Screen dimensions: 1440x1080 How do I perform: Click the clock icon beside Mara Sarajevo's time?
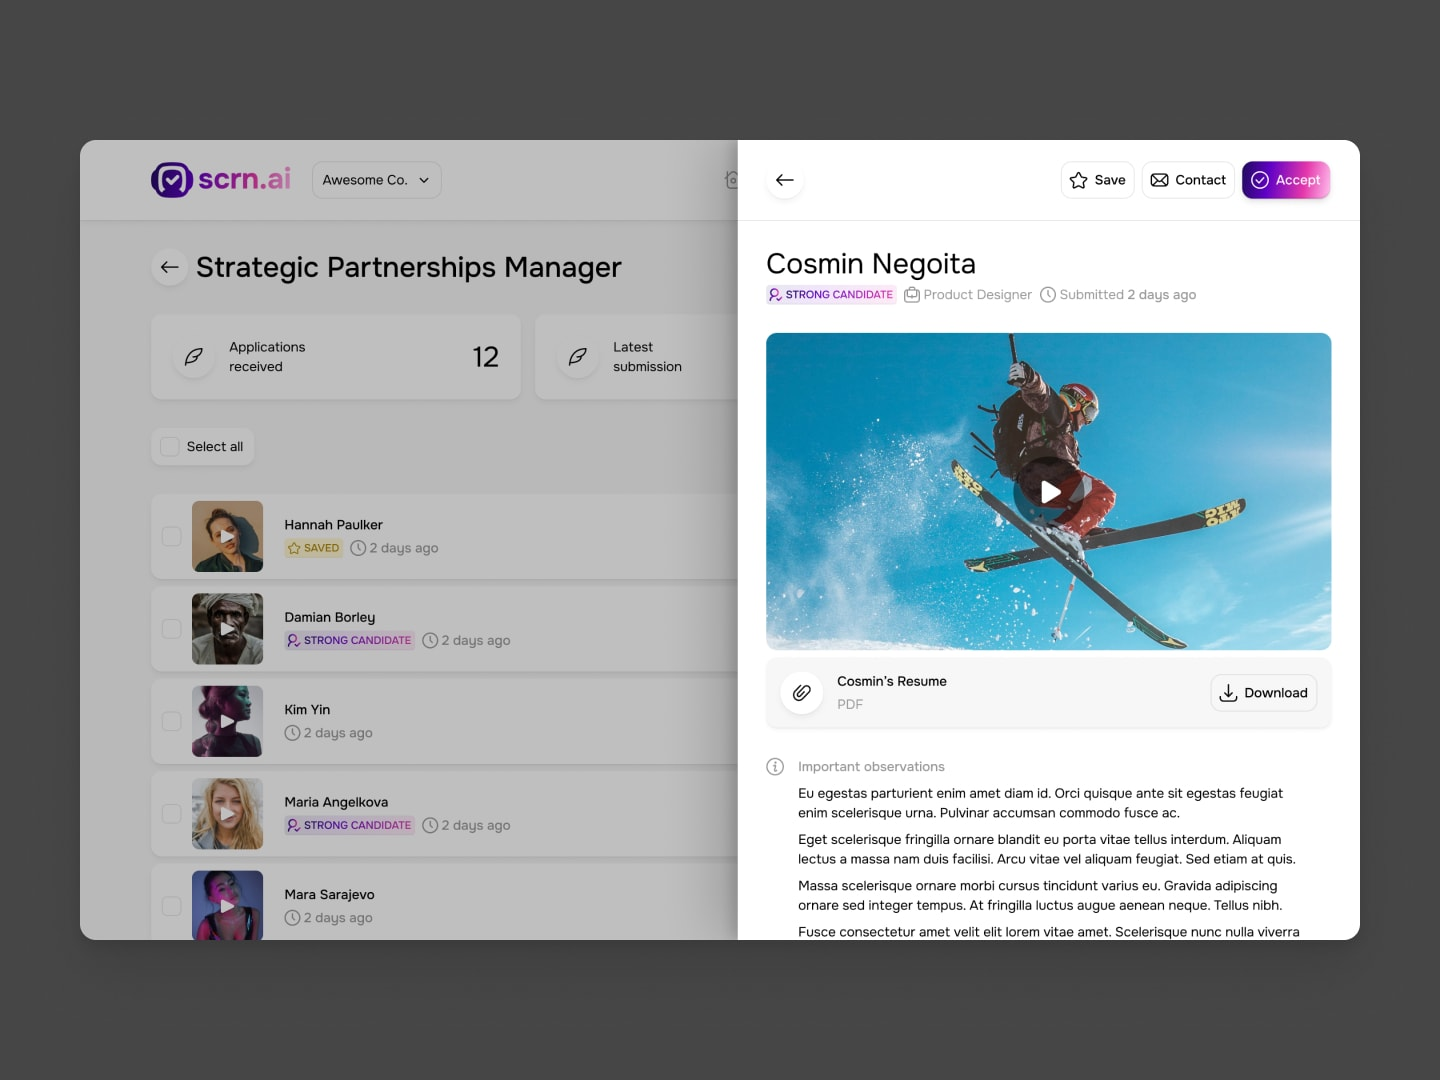coord(292,918)
